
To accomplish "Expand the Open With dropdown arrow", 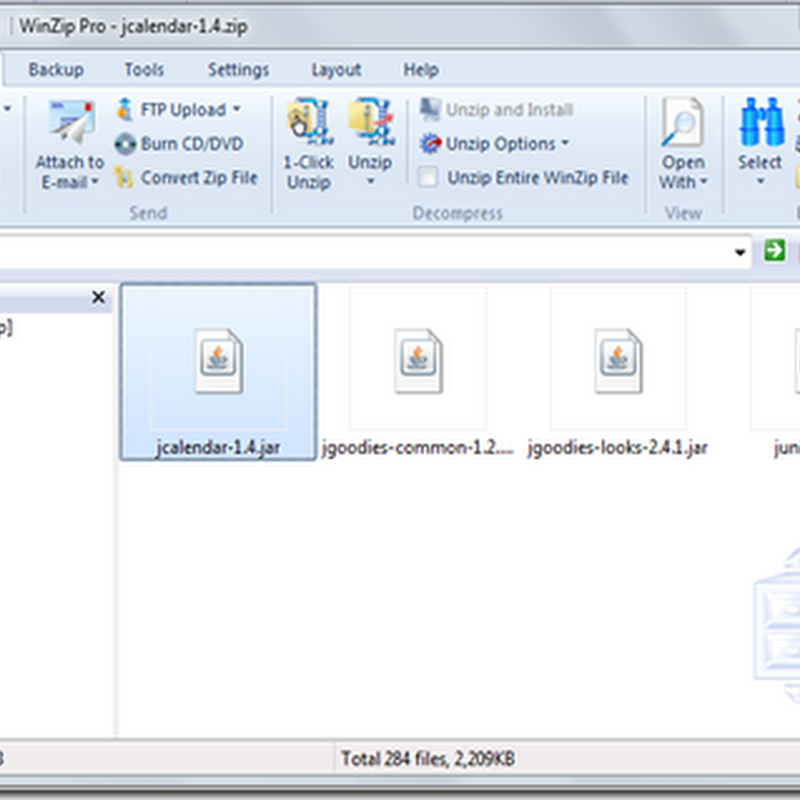I will coord(704,181).
